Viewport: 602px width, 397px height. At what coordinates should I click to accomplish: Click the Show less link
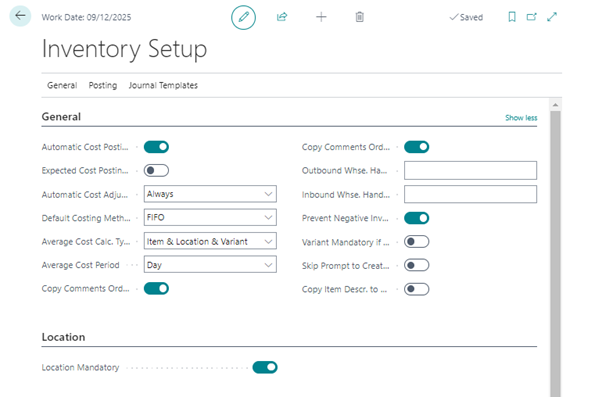click(521, 118)
